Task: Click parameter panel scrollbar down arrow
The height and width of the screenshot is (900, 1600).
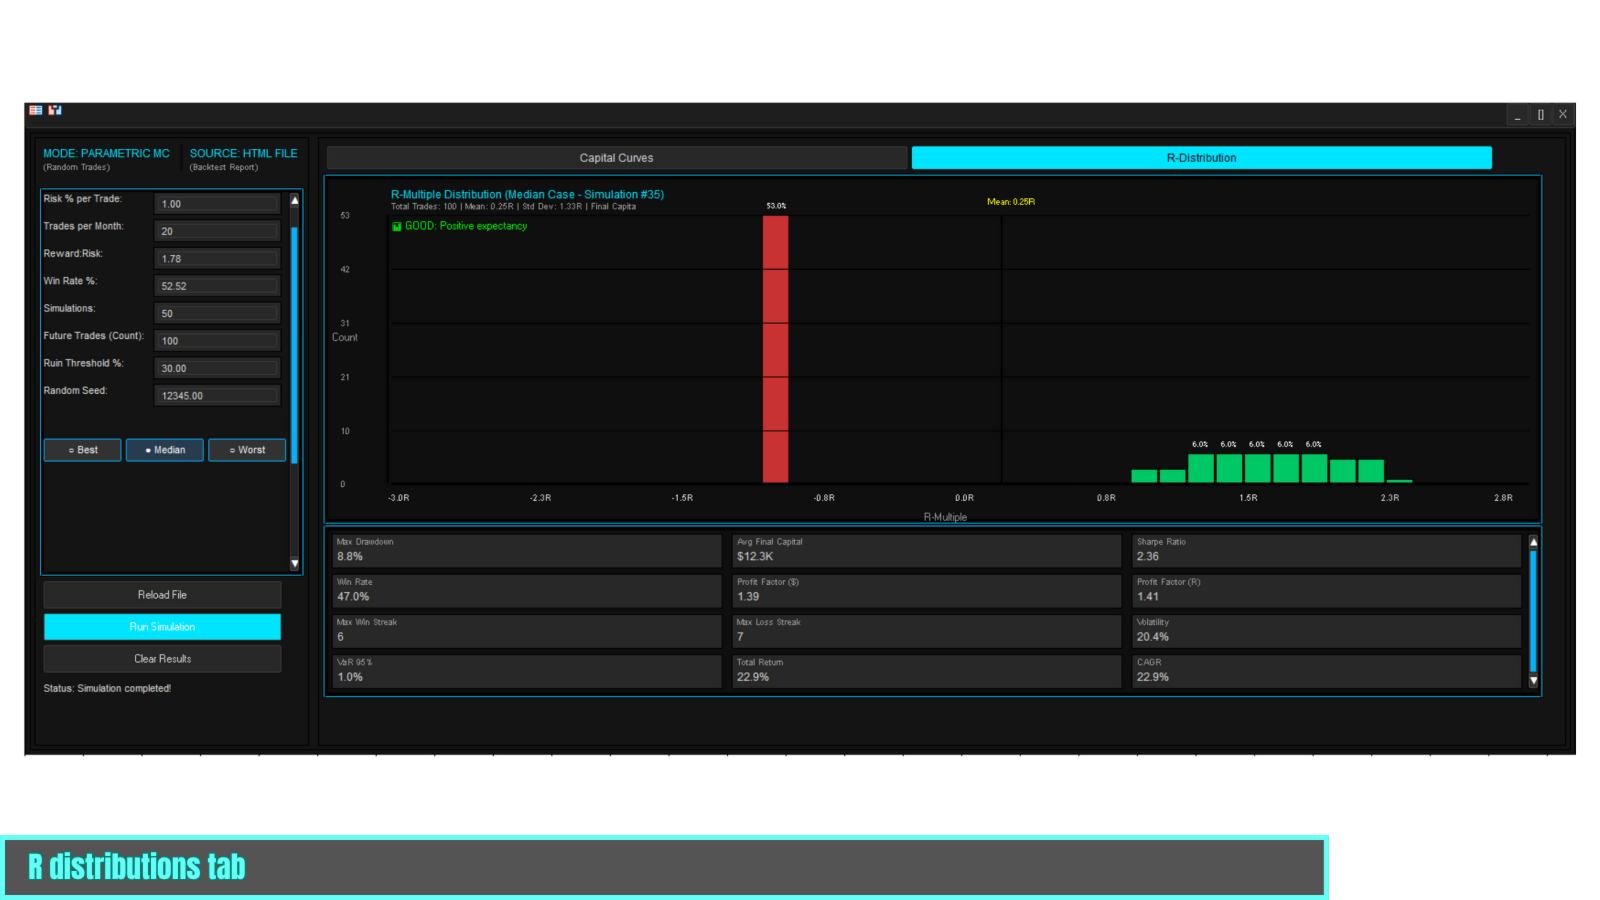Action: point(295,564)
